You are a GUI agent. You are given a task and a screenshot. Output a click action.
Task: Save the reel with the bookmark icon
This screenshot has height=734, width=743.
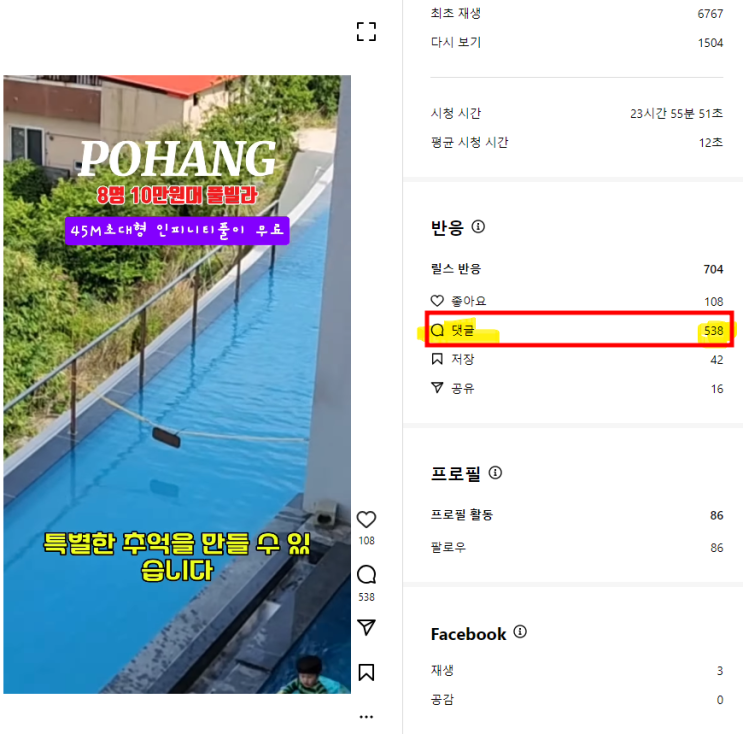pos(366,672)
